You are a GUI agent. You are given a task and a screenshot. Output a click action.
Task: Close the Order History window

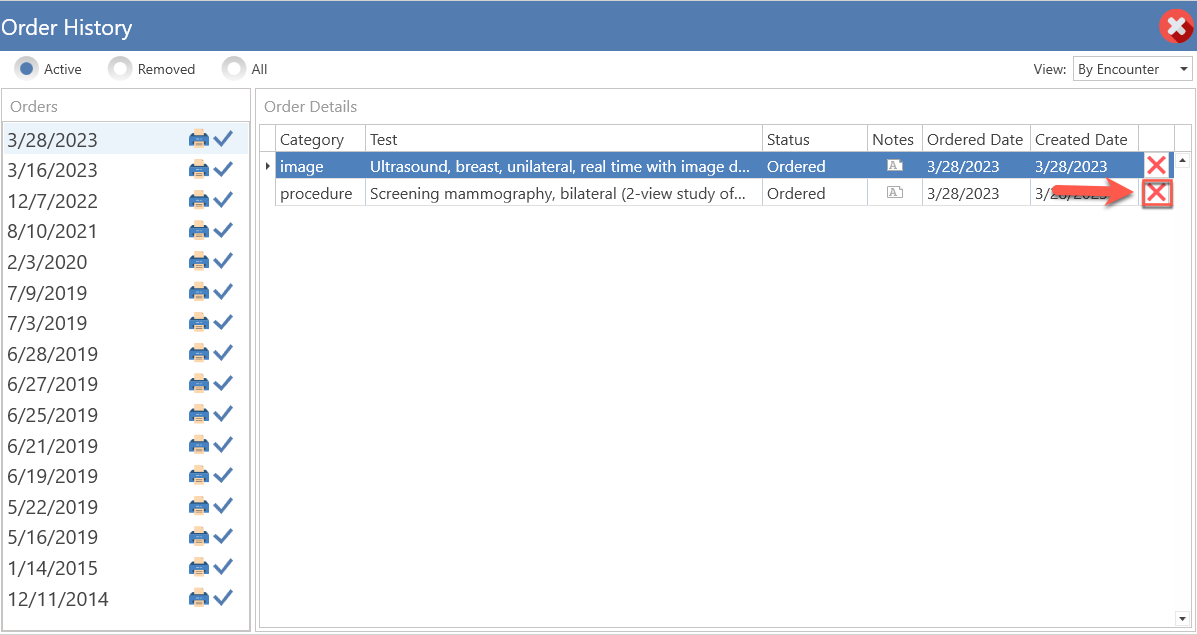[x=1176, y=27]
